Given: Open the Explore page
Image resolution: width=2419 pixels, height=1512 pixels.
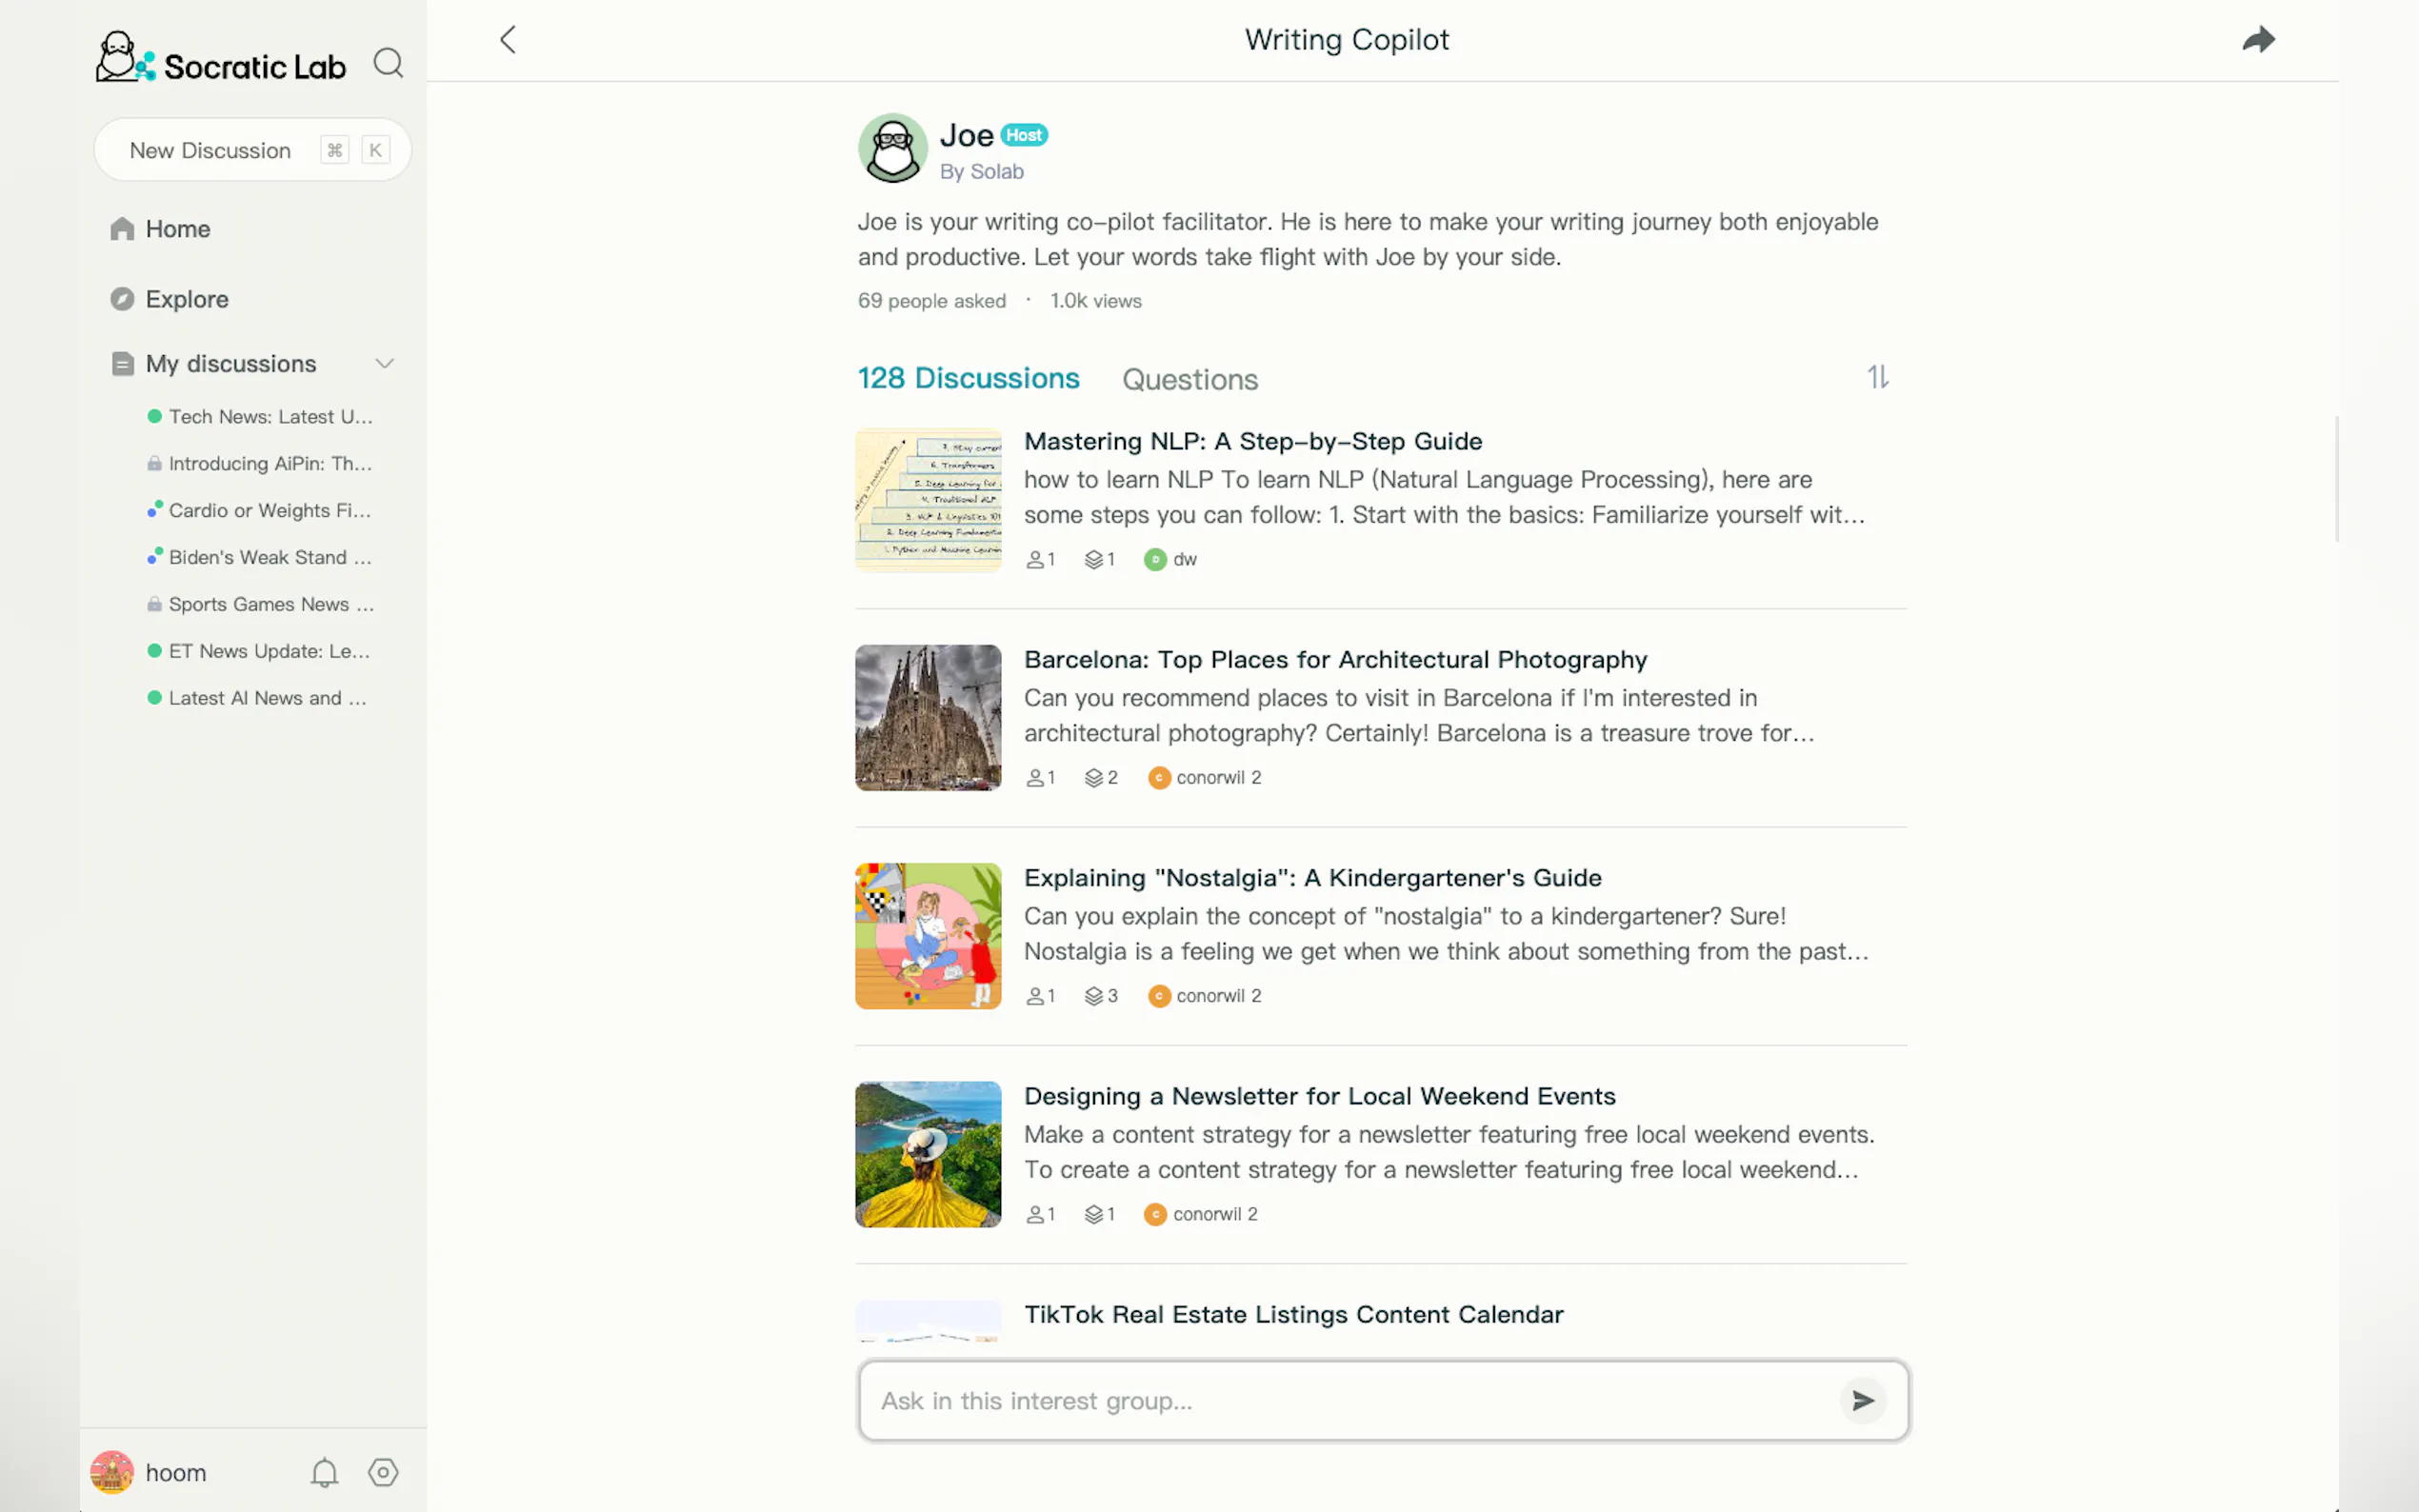Looking at the screenshot, I should coord(186,299).
